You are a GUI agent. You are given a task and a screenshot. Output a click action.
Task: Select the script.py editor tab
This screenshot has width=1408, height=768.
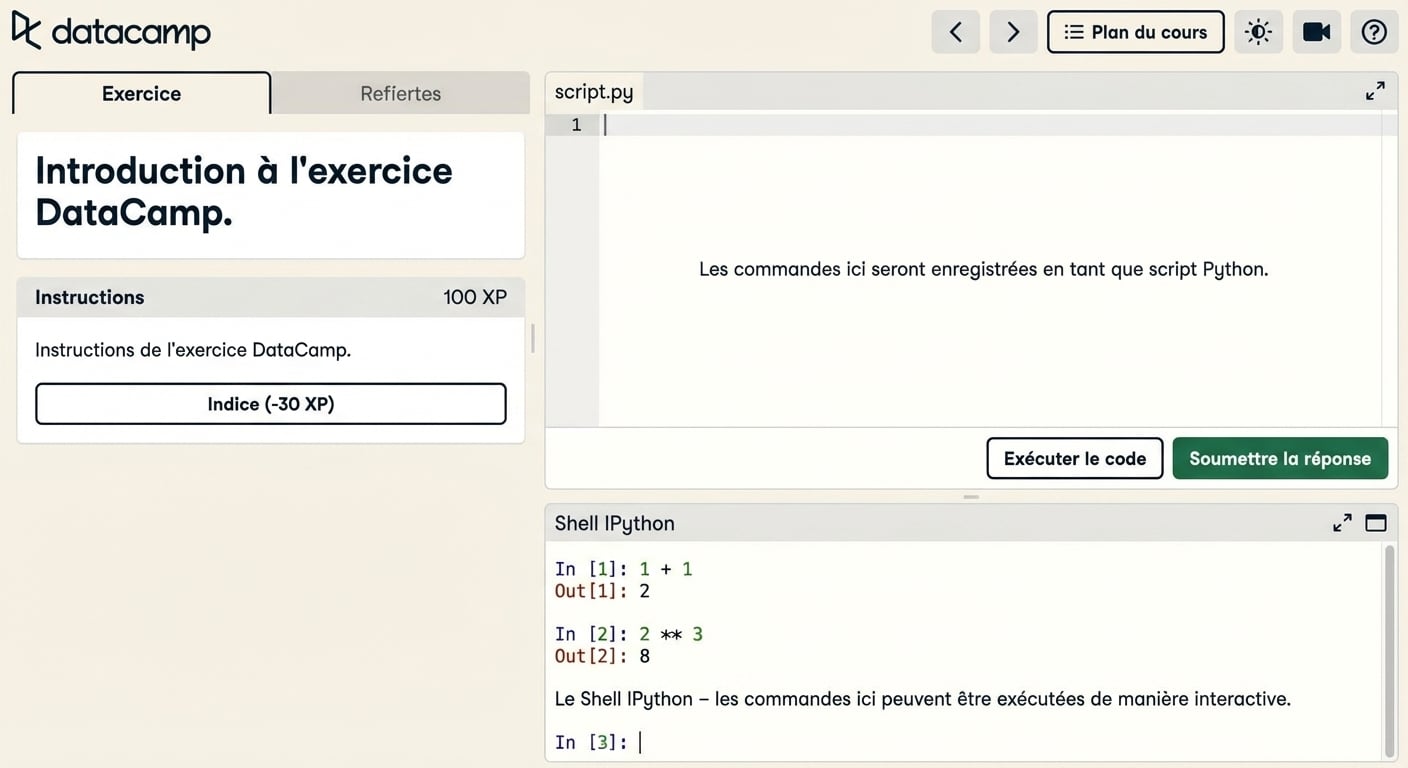pos(594,92)
